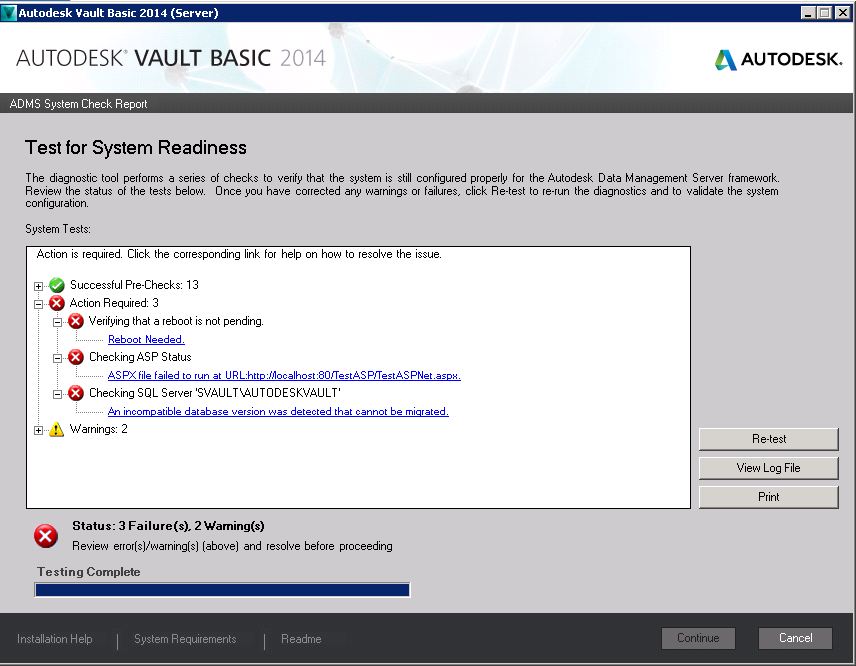Select 'Action Required: 3' tree row text
The width and height of the screenshot is (856, 666).
(114, 303)
